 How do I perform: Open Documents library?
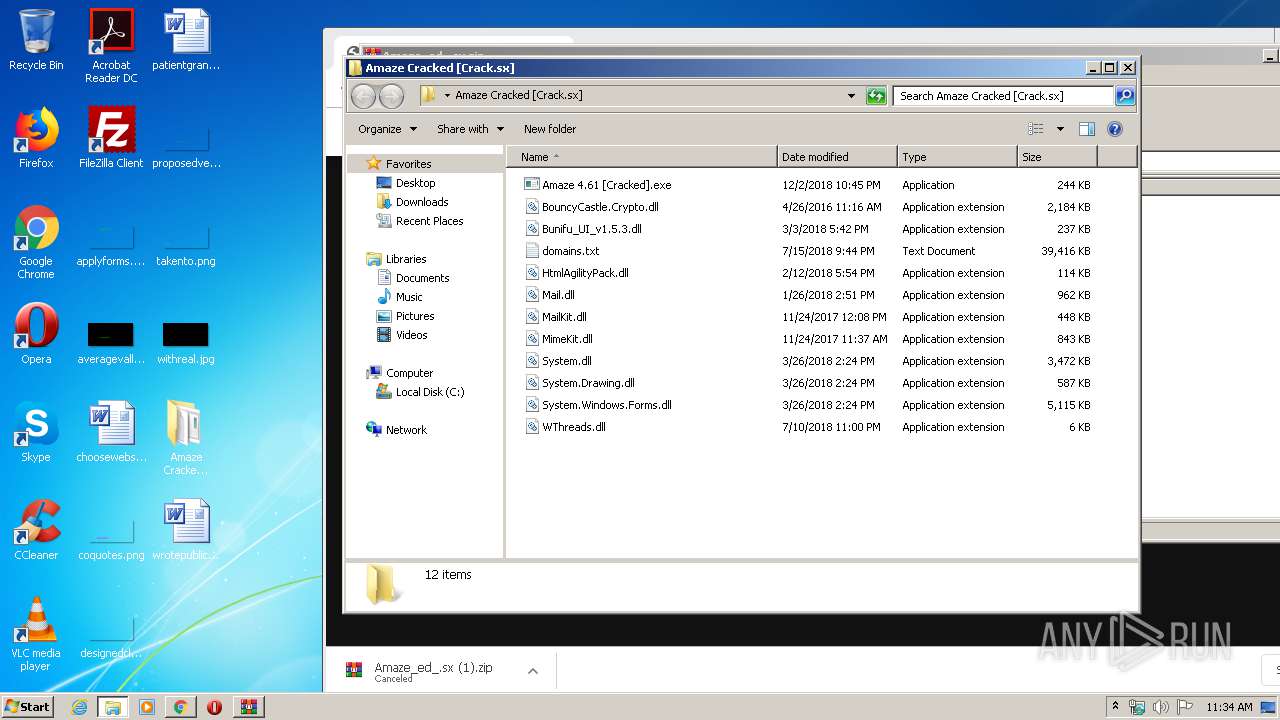pyautogui.click(x=422, y=278)
